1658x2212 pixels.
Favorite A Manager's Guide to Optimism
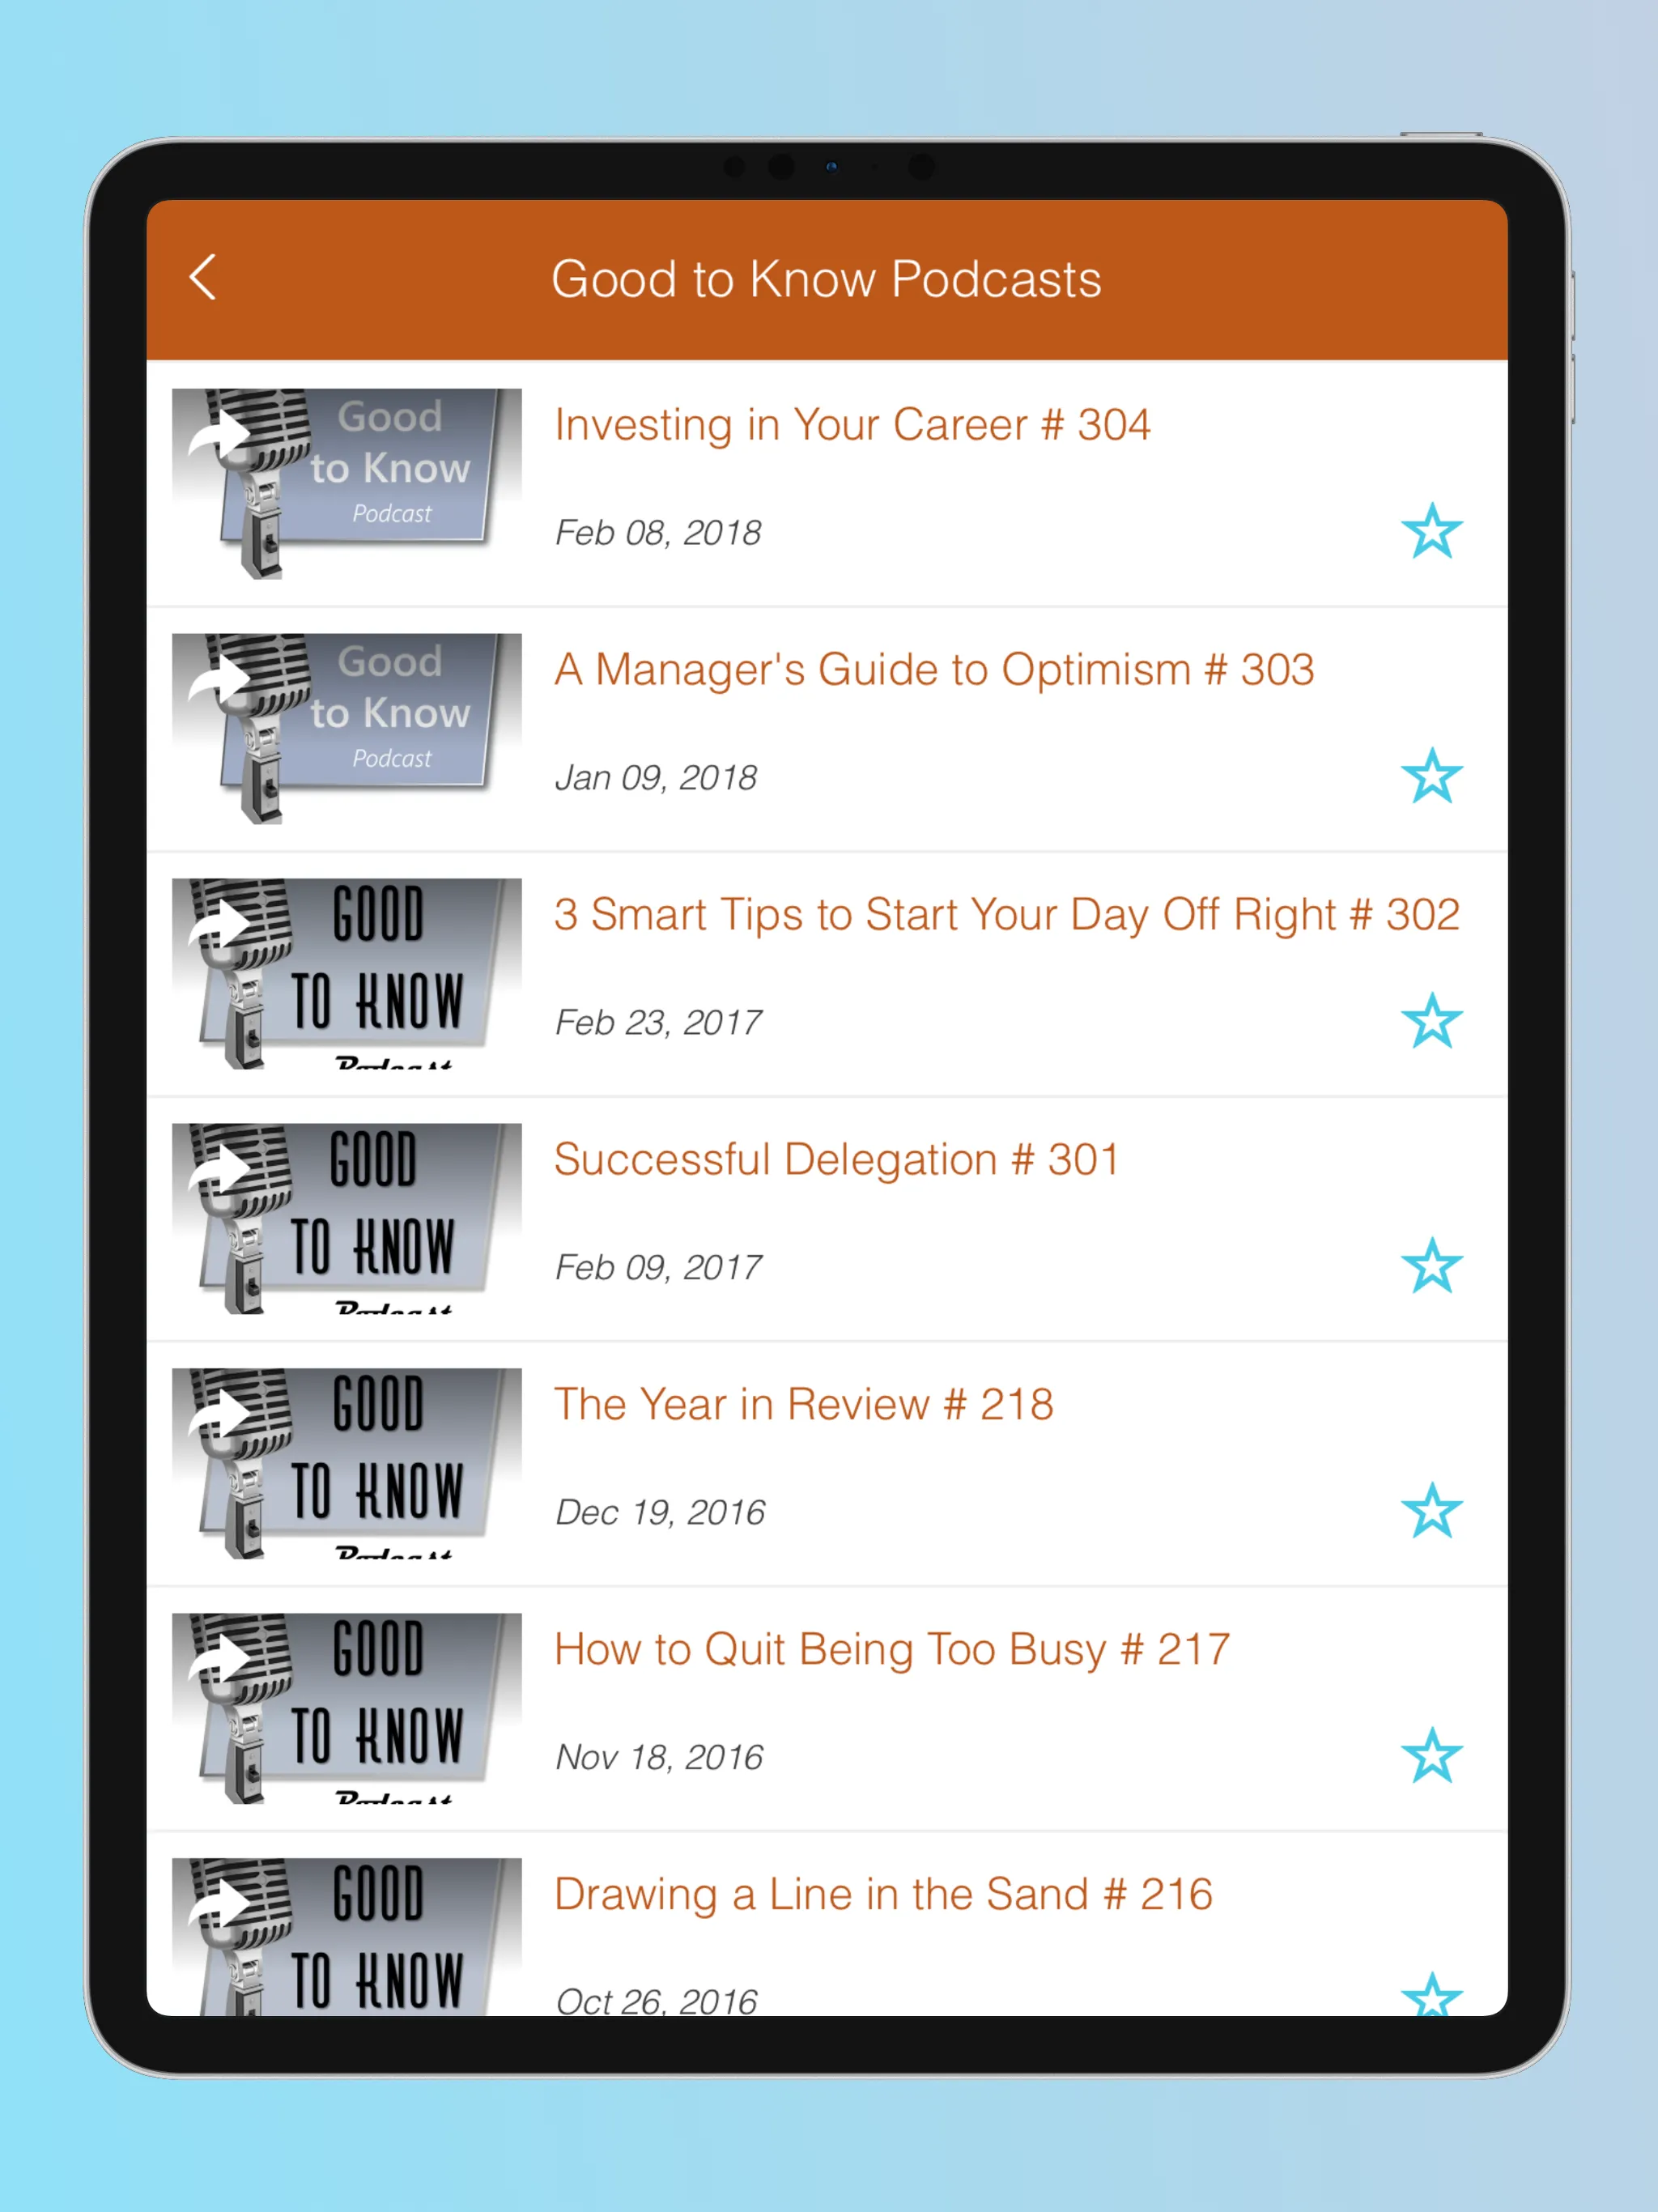(x=1431, y=776)
